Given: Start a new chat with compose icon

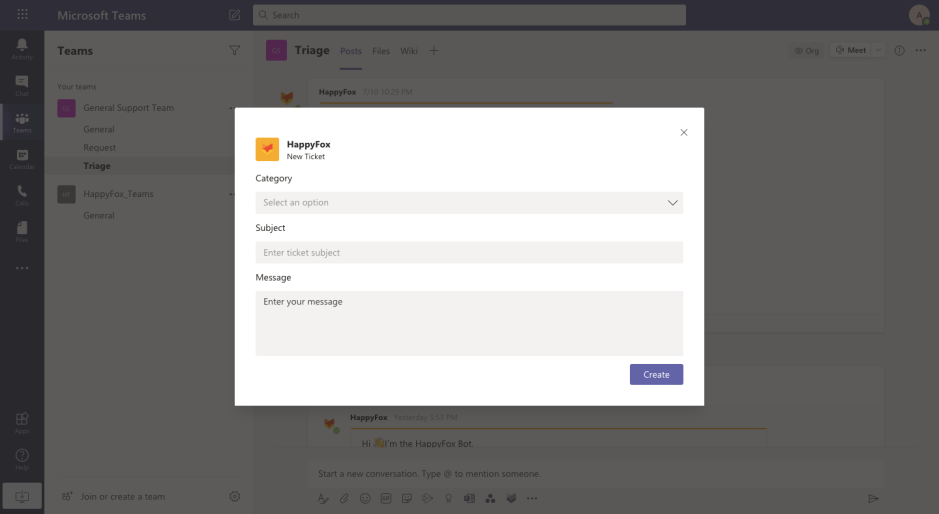Looking at the screenshot, I should point(235,15).
